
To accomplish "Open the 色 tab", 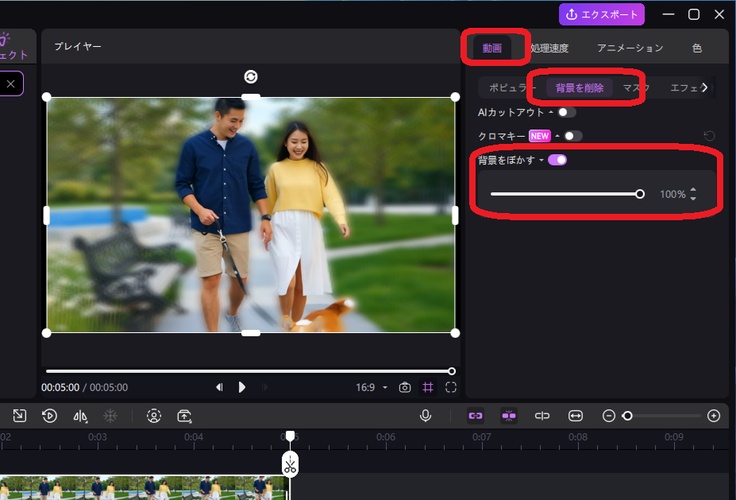I will pos(697,48).
